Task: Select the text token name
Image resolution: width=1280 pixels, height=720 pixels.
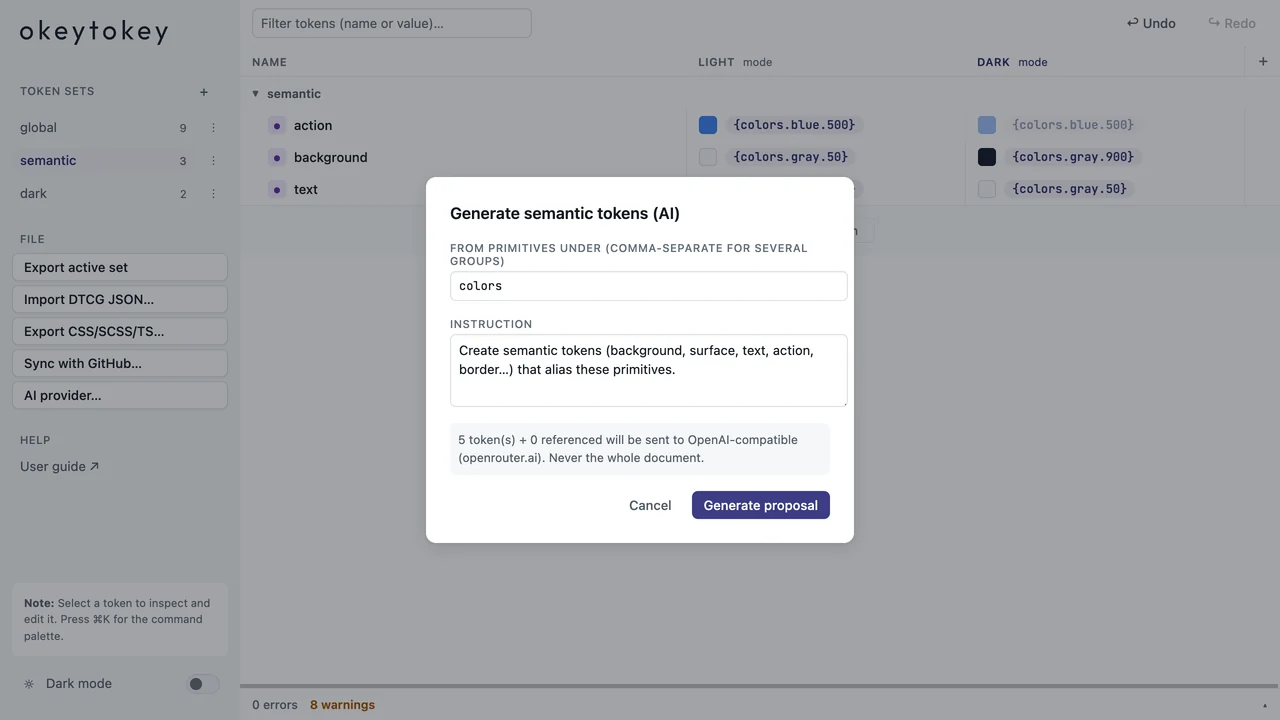Action: coord(306,189)
